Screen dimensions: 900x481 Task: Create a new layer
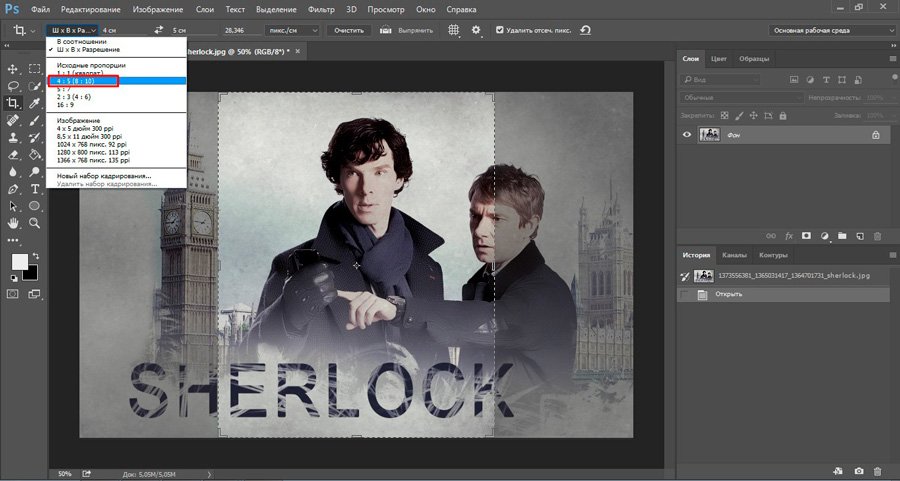point(860,236)
